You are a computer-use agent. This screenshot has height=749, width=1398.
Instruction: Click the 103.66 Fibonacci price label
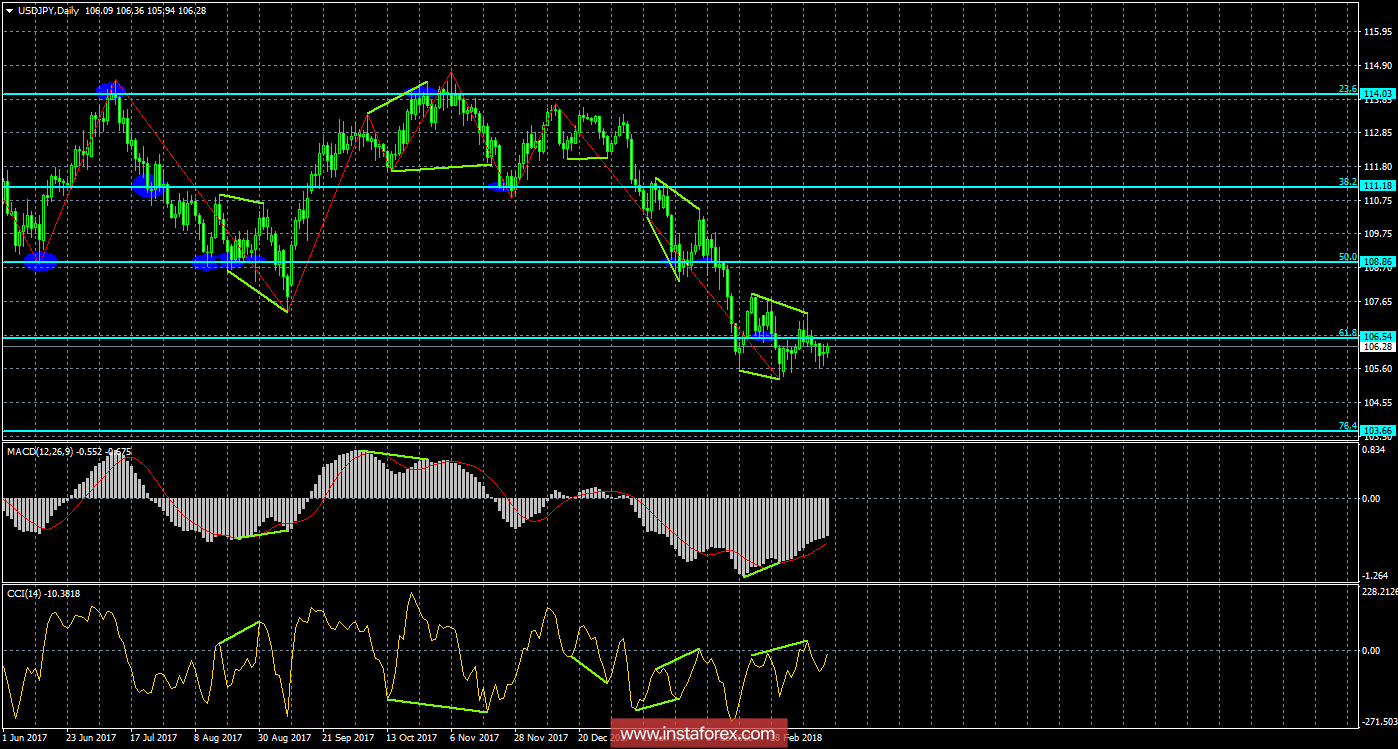point(1378,430)
